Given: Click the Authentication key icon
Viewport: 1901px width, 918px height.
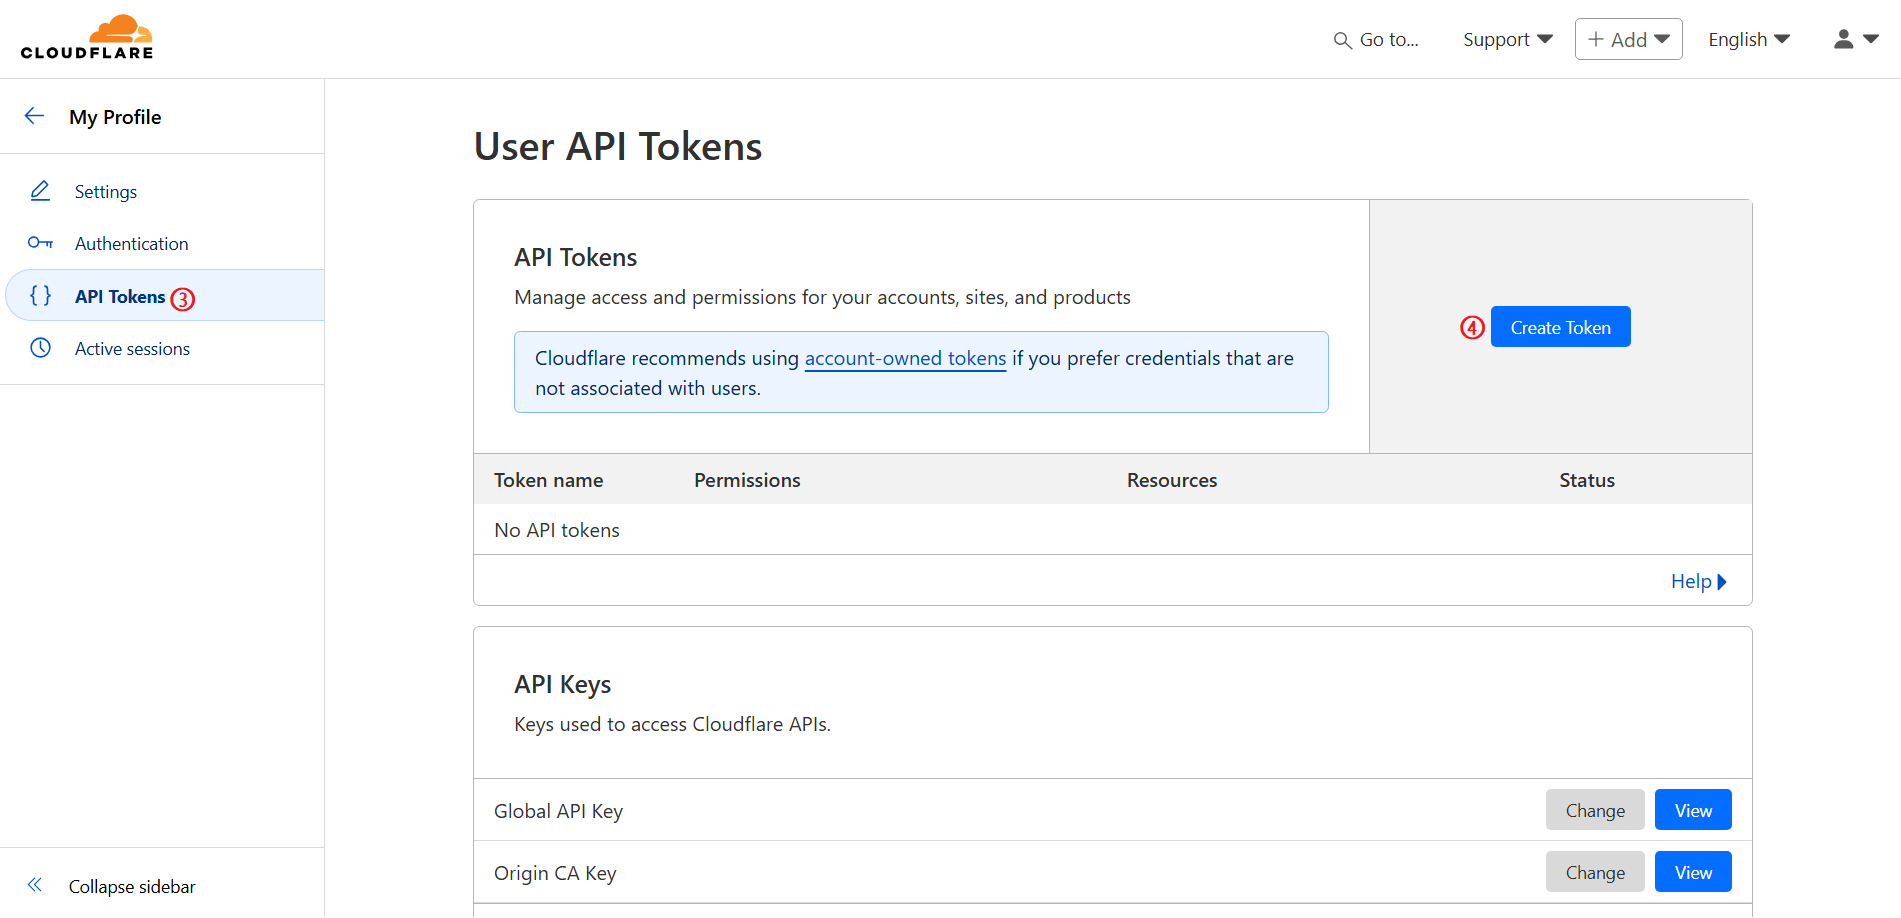Looking at the screenshot, I should [40, 243].
